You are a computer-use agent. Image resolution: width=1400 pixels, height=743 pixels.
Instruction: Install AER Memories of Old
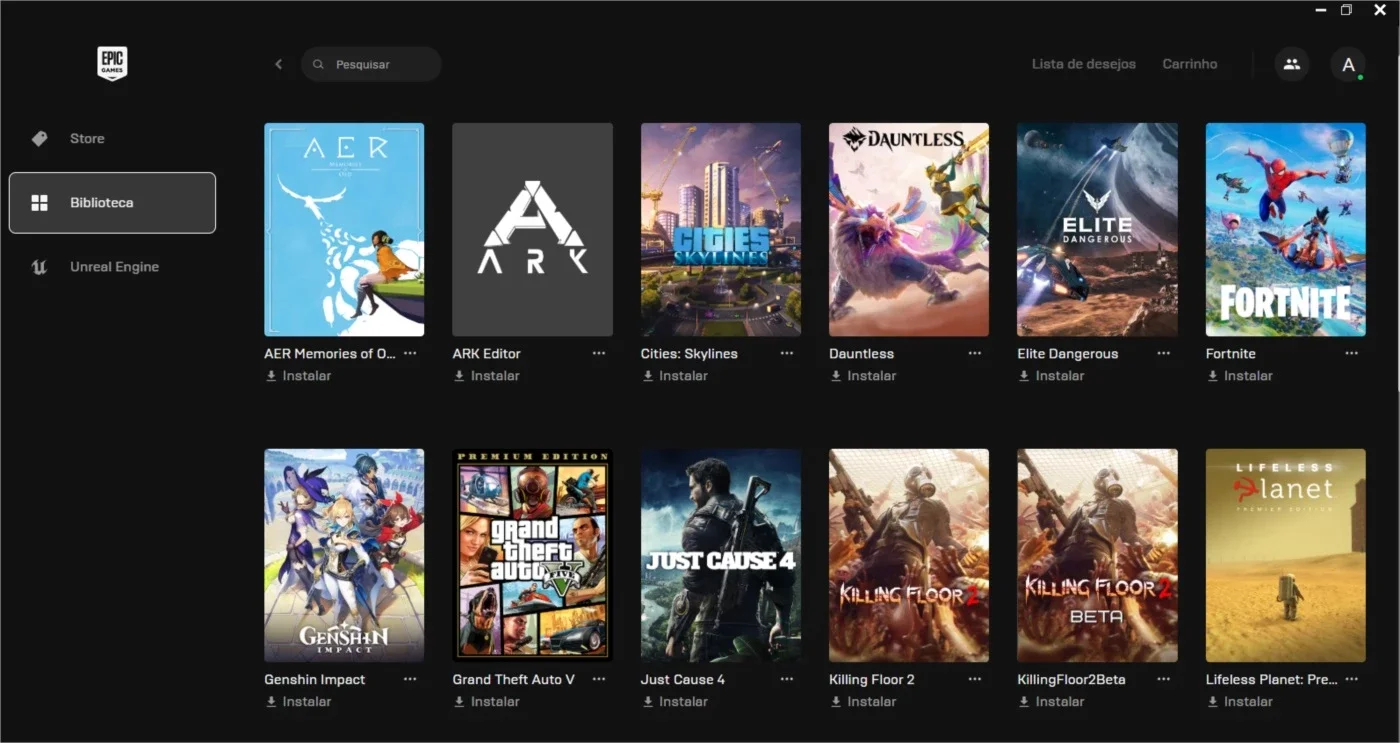click(298, 376)
